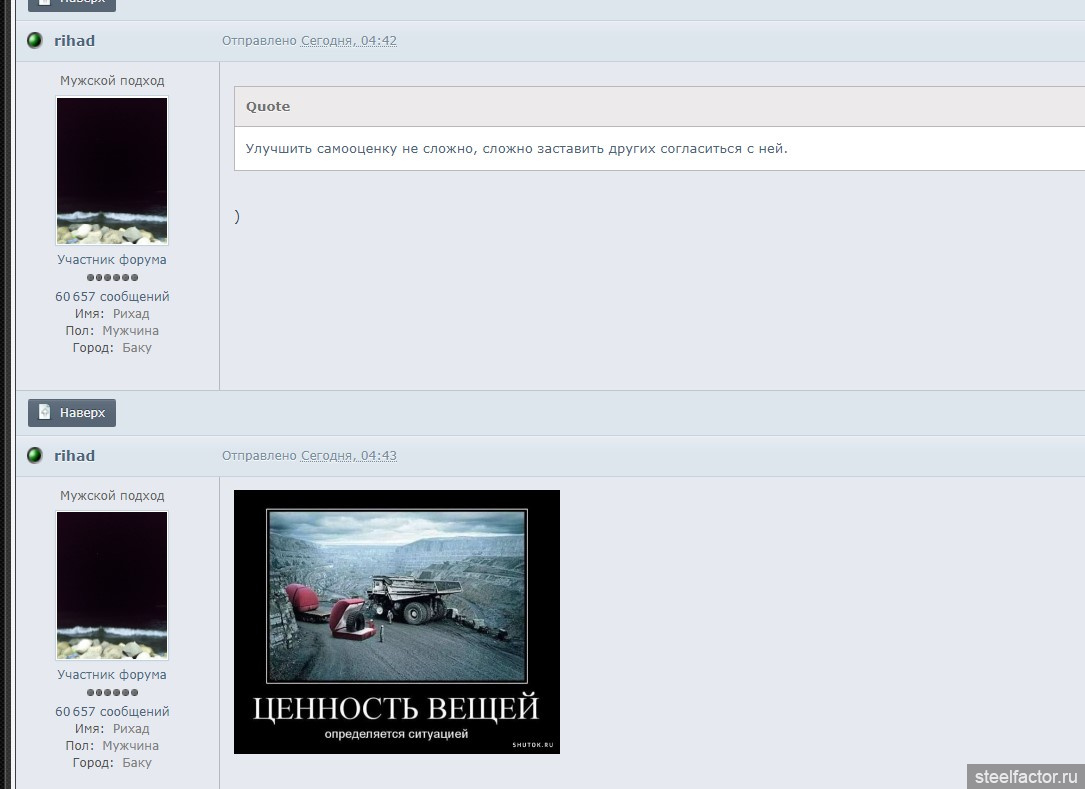Click the word Отправлено before Сегодня, 04:42
Screen dimensions: 1085x789
(x=259, y=41)
